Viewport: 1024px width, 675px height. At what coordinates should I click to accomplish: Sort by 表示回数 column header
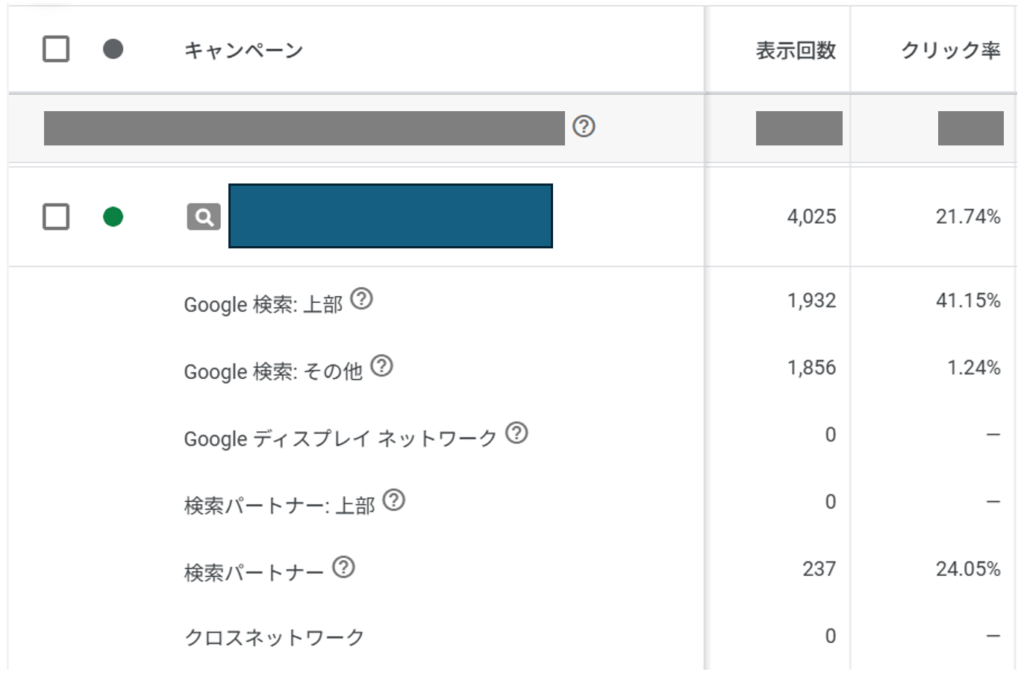tap(795, 50)
